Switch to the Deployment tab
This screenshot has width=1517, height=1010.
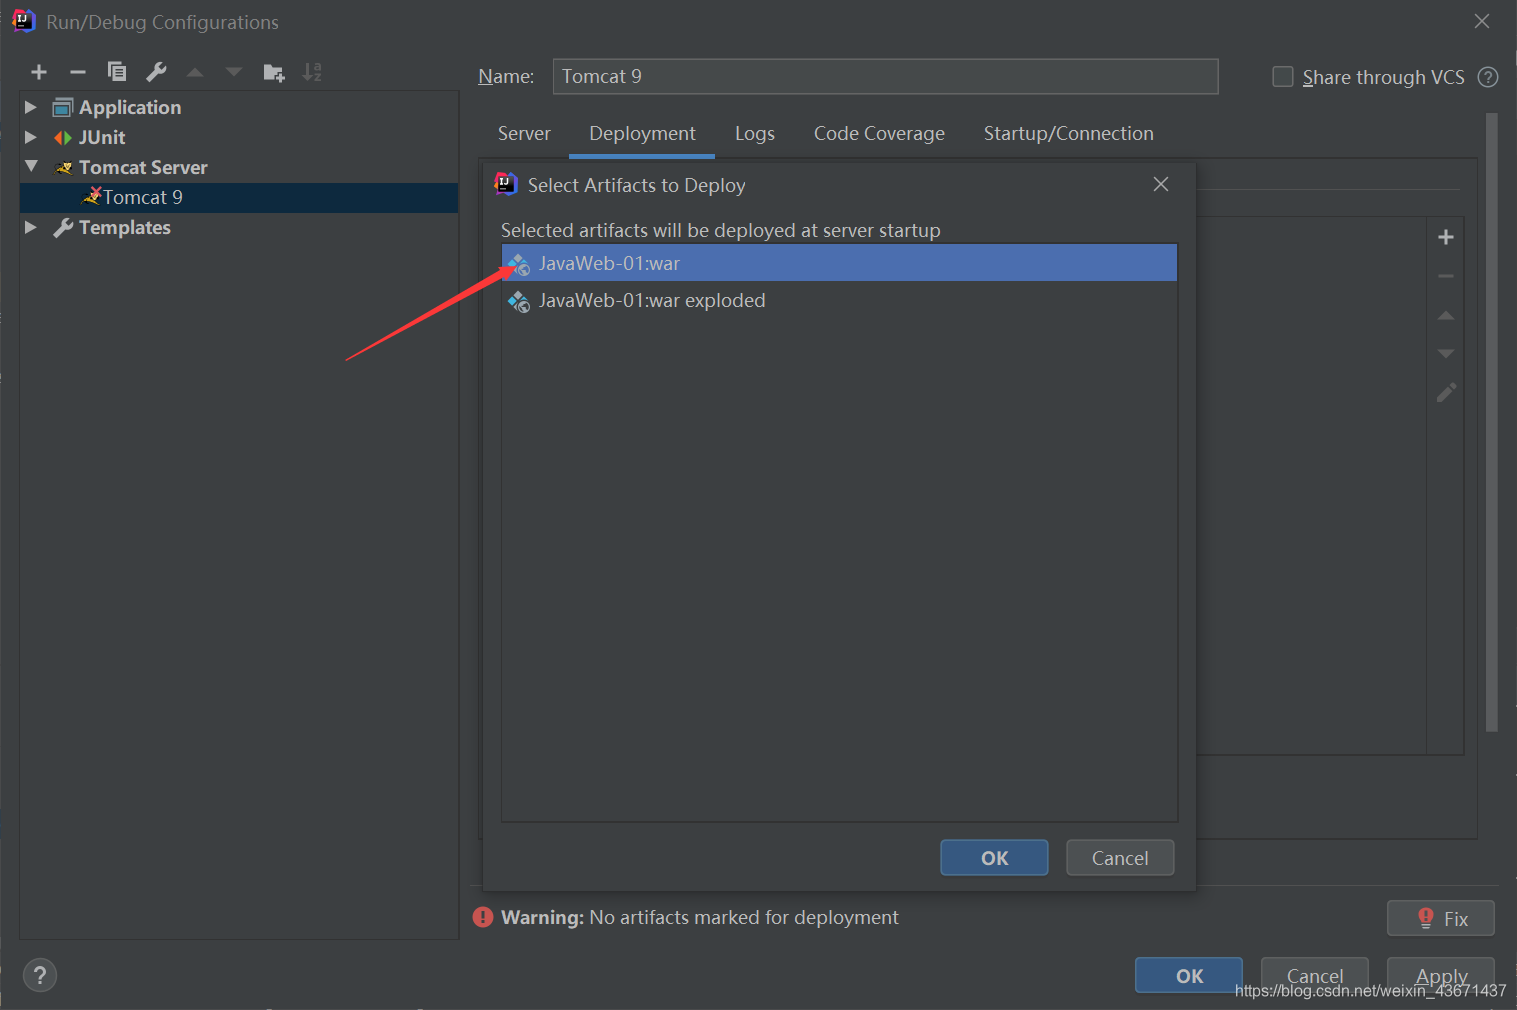click(642, 134)
